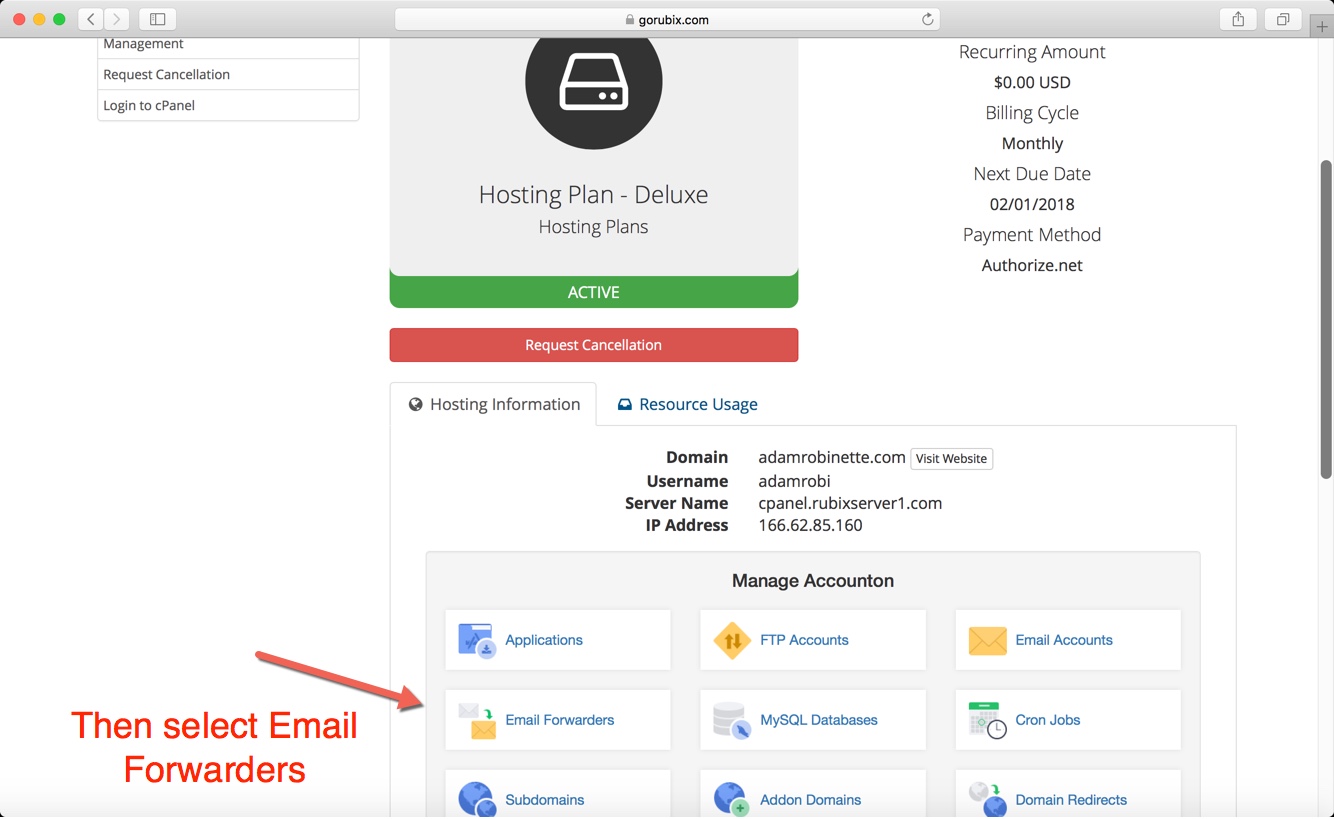Click the Authorize.net payment method text
Viewport: 1334px width, 819px height.
[1032, 265]
